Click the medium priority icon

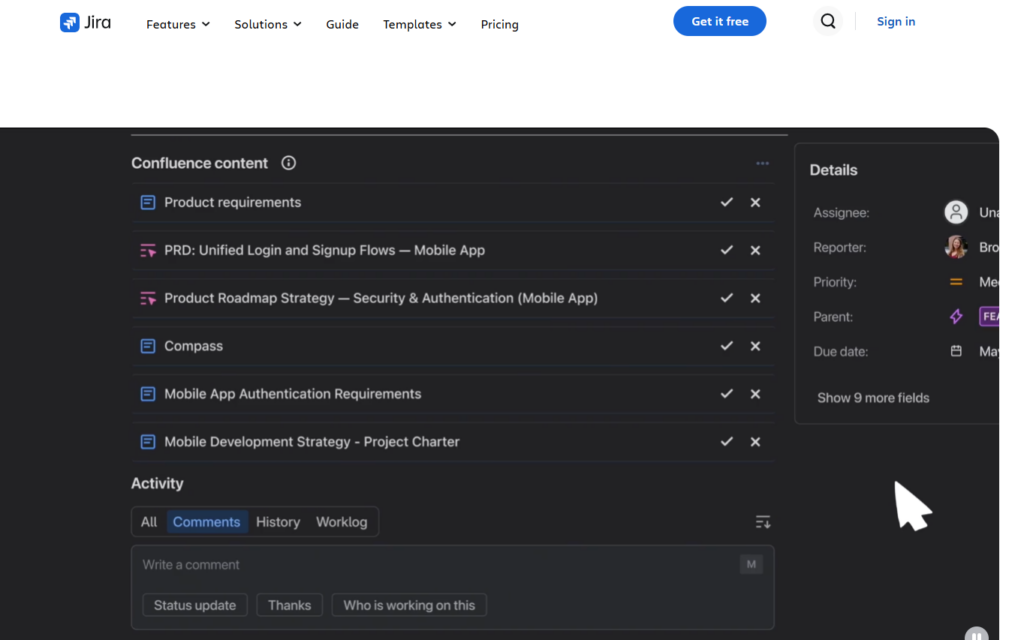955,282
